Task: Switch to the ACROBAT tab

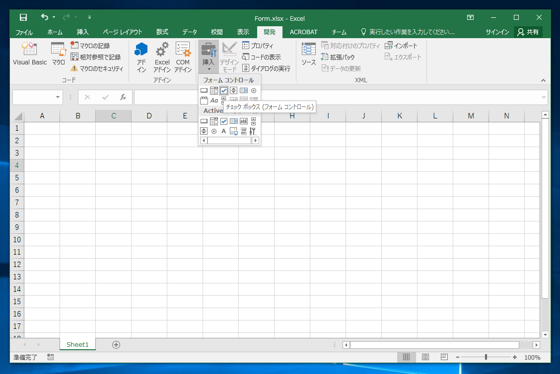Action: click(x=304, y=32)
